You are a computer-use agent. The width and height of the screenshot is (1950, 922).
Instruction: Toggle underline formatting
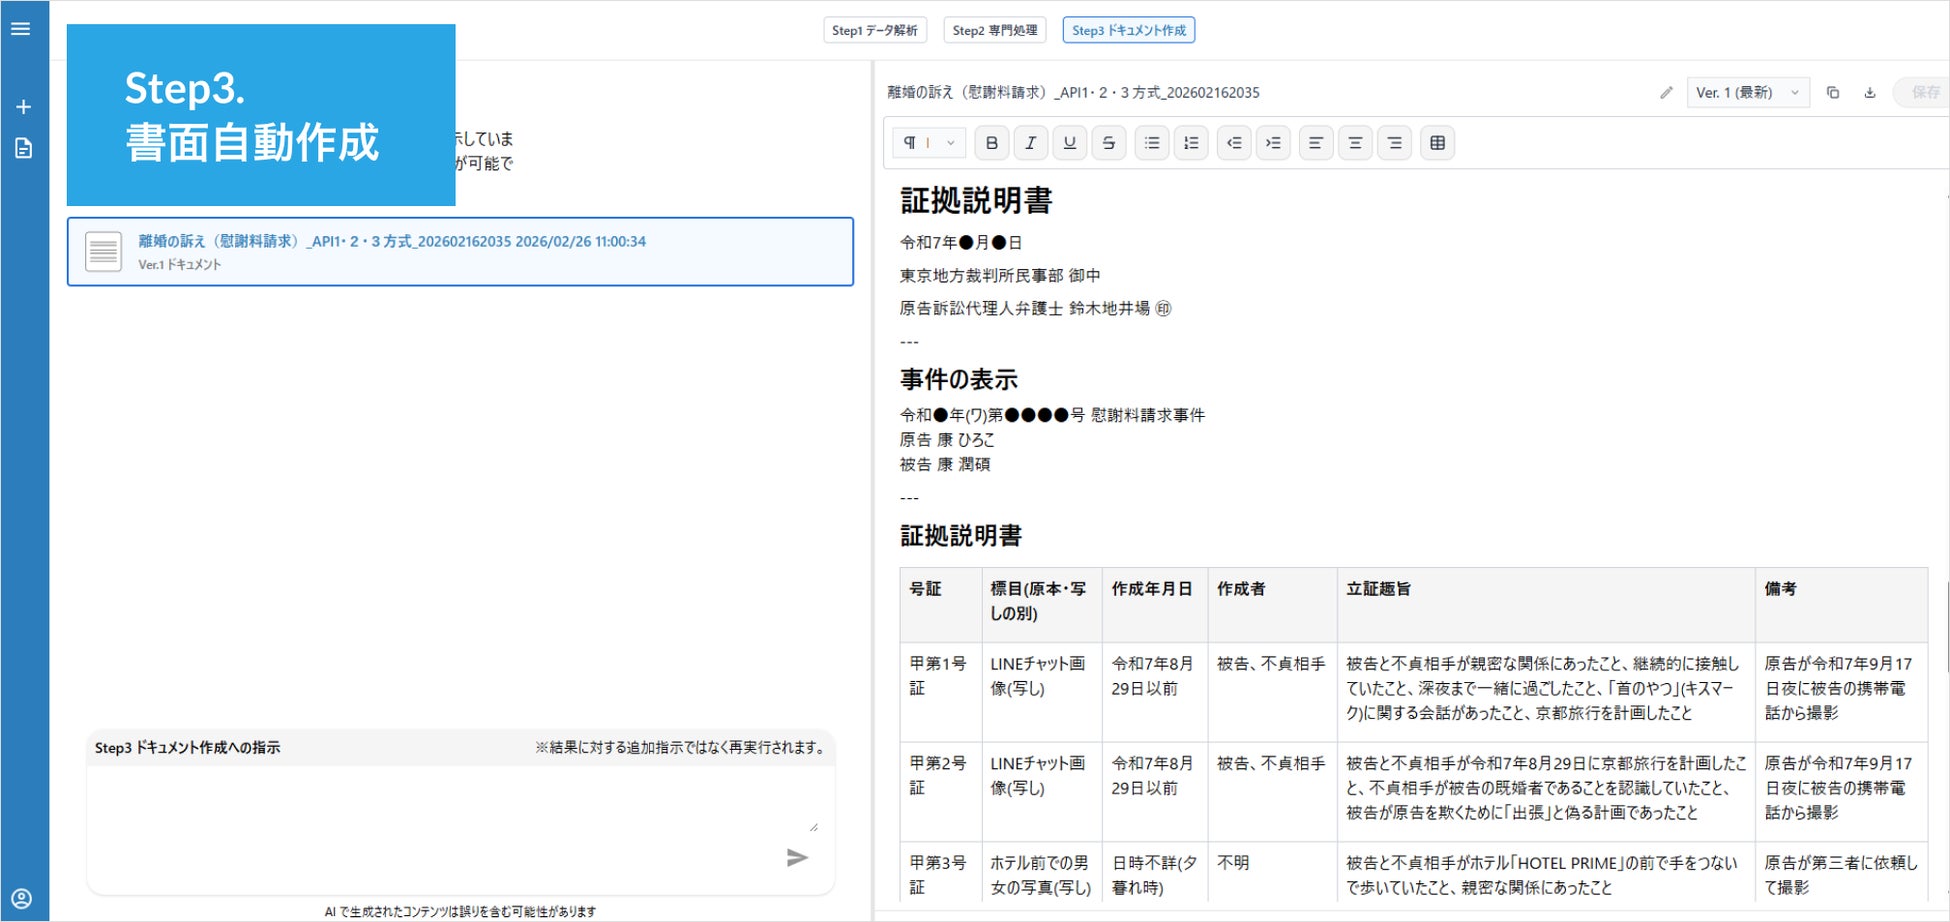click(1070, 143)
